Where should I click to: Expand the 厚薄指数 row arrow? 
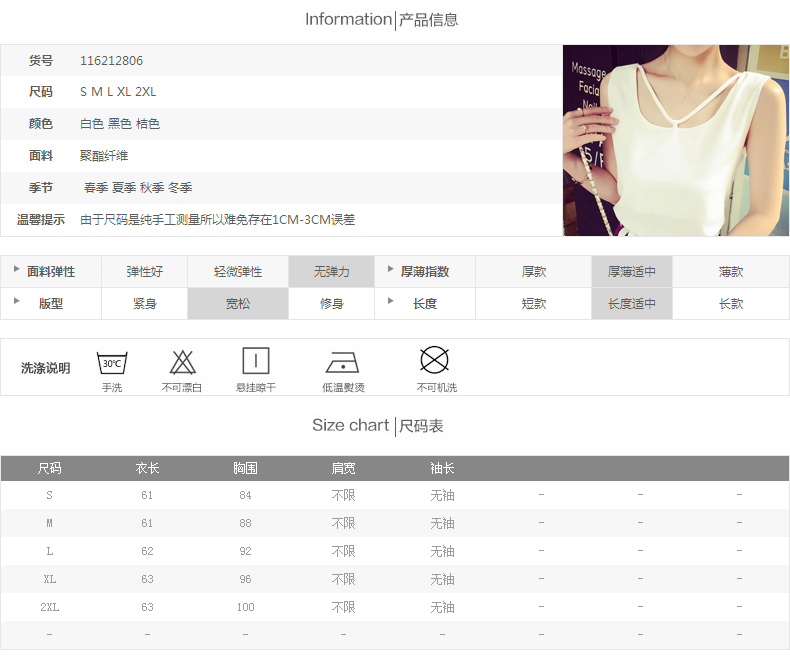click(x=390, y=270)
